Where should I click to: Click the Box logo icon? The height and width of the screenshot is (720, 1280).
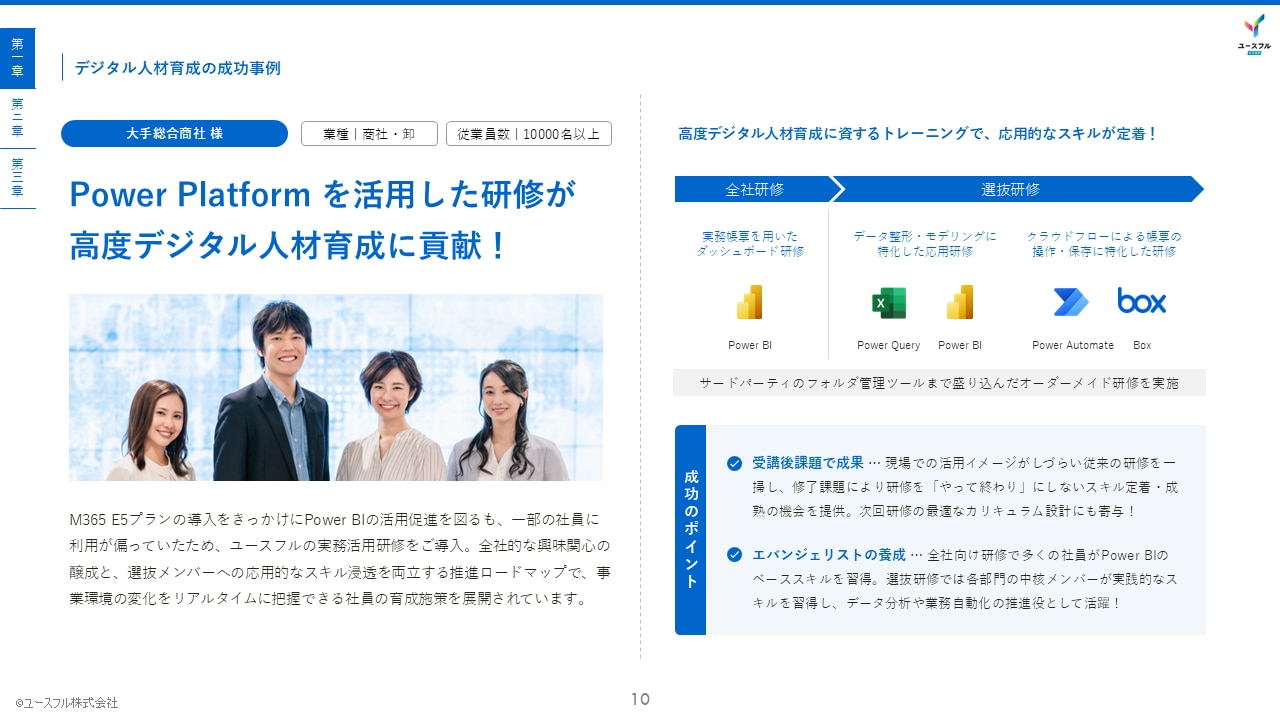point(1142,301)
